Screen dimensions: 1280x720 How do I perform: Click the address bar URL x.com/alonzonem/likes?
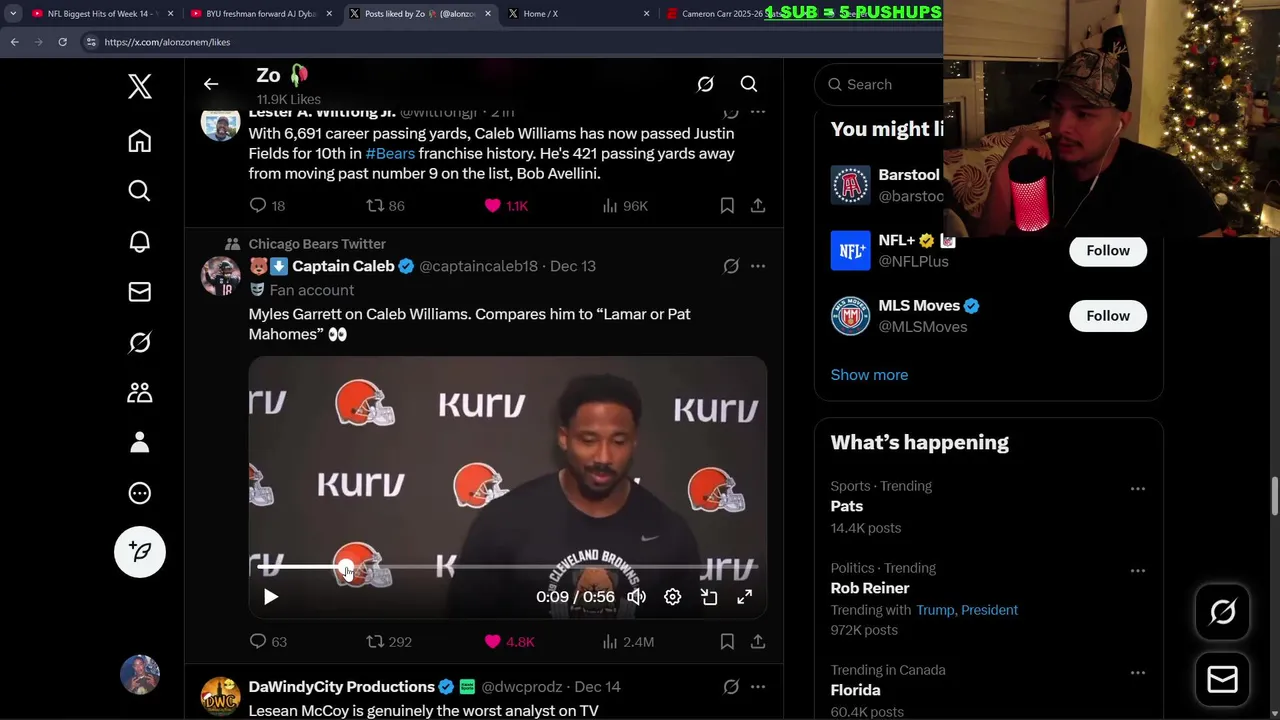coord(167,42)
